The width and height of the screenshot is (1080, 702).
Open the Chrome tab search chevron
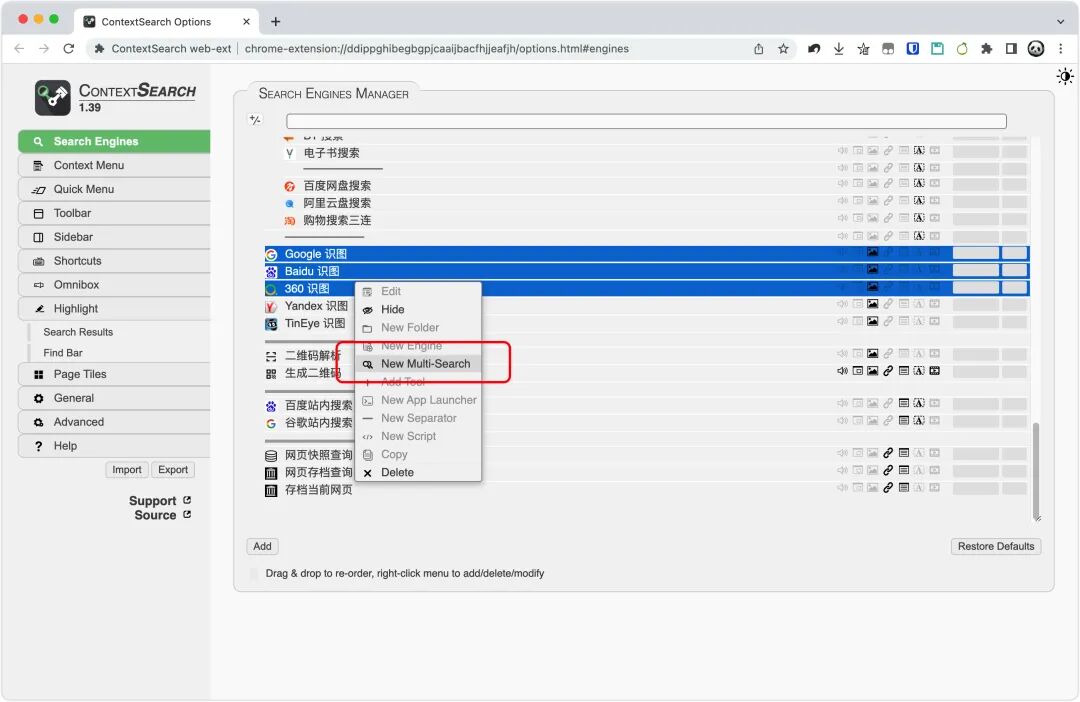[x=1060, y=21]
